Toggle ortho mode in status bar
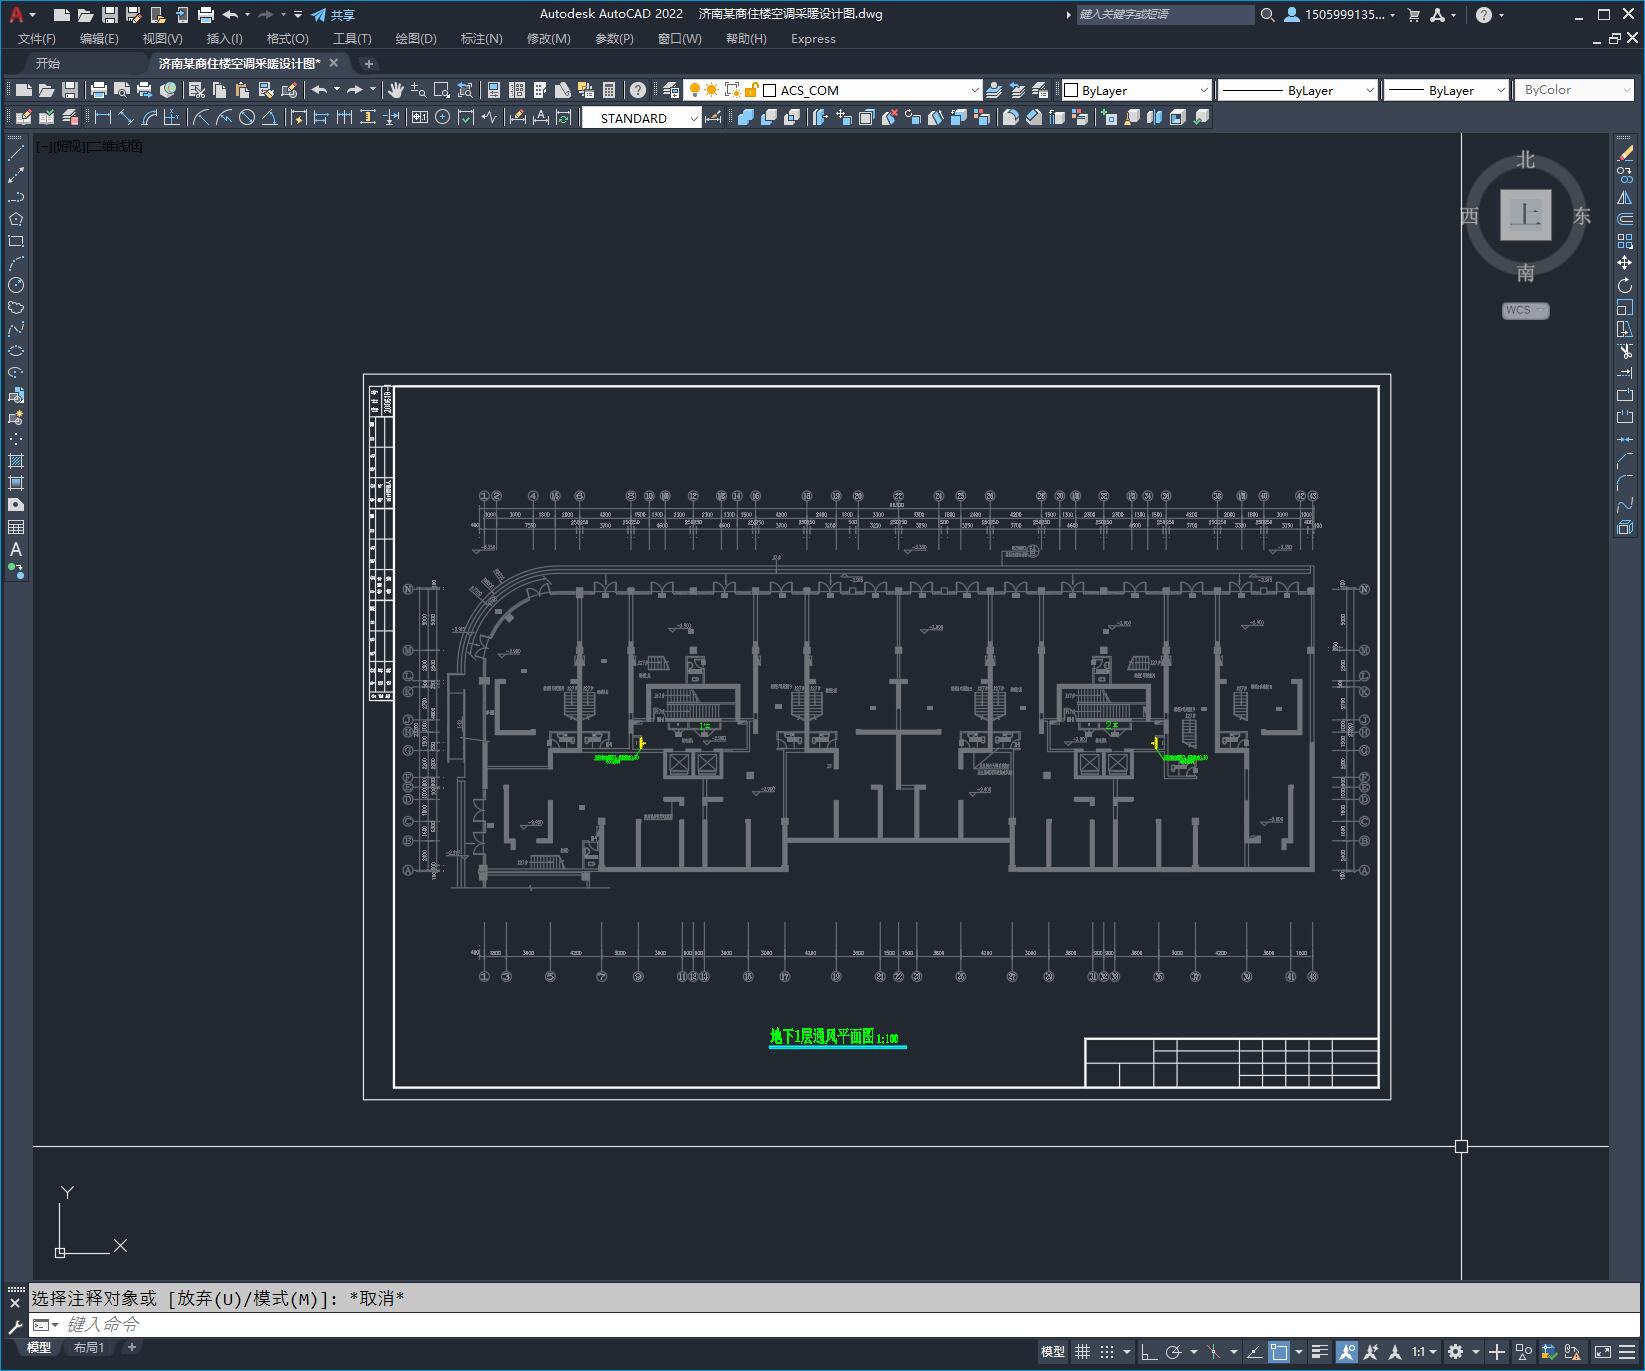The image size is (1645, 1371). click(x=1149, y=1352)
